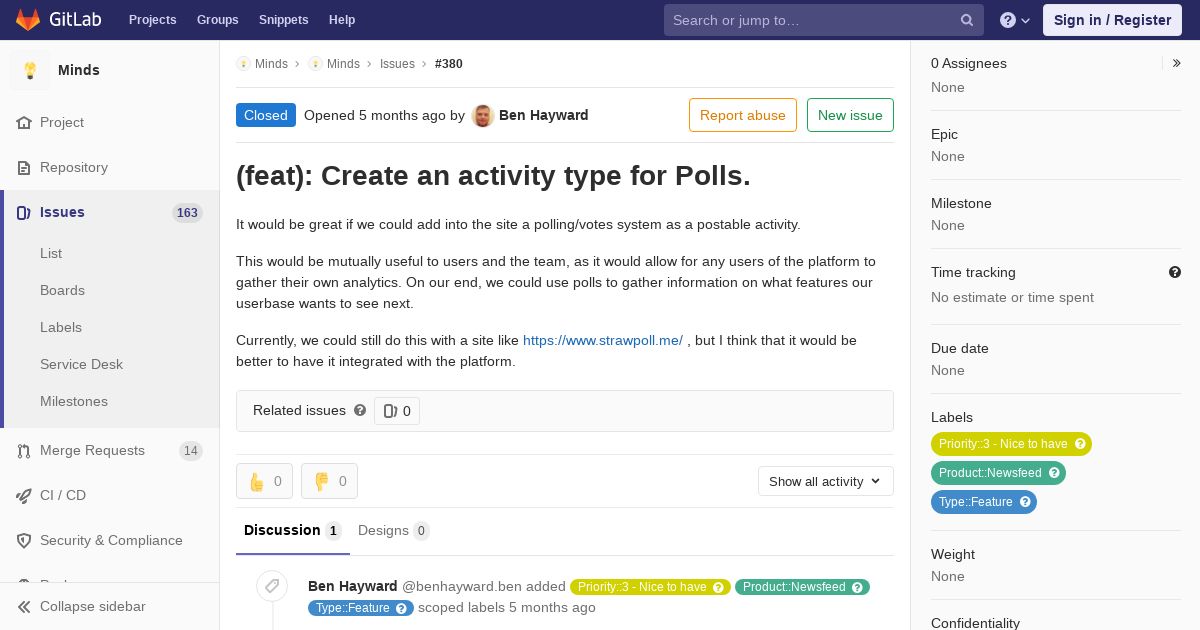Collapse sidebar via bottom-left control
1200x630 pixels.
(x=82, y=606)
